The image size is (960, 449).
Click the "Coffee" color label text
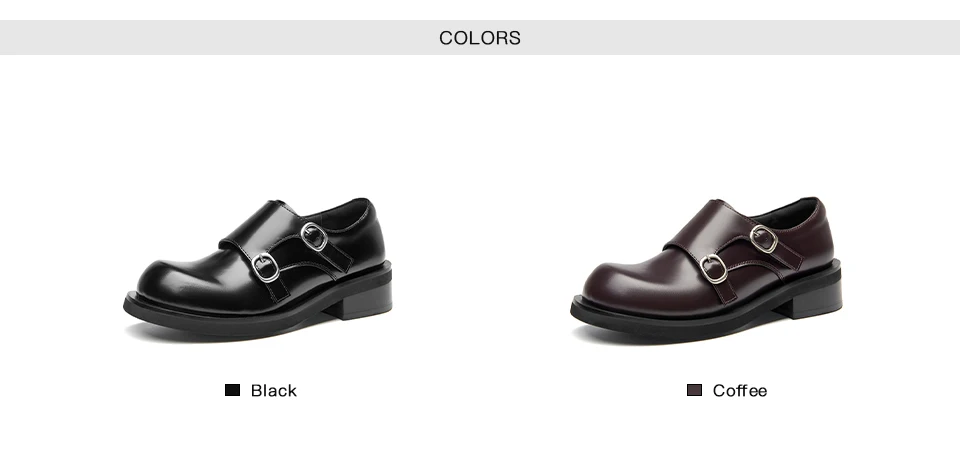pyautogui.click(x=740, y=391)
